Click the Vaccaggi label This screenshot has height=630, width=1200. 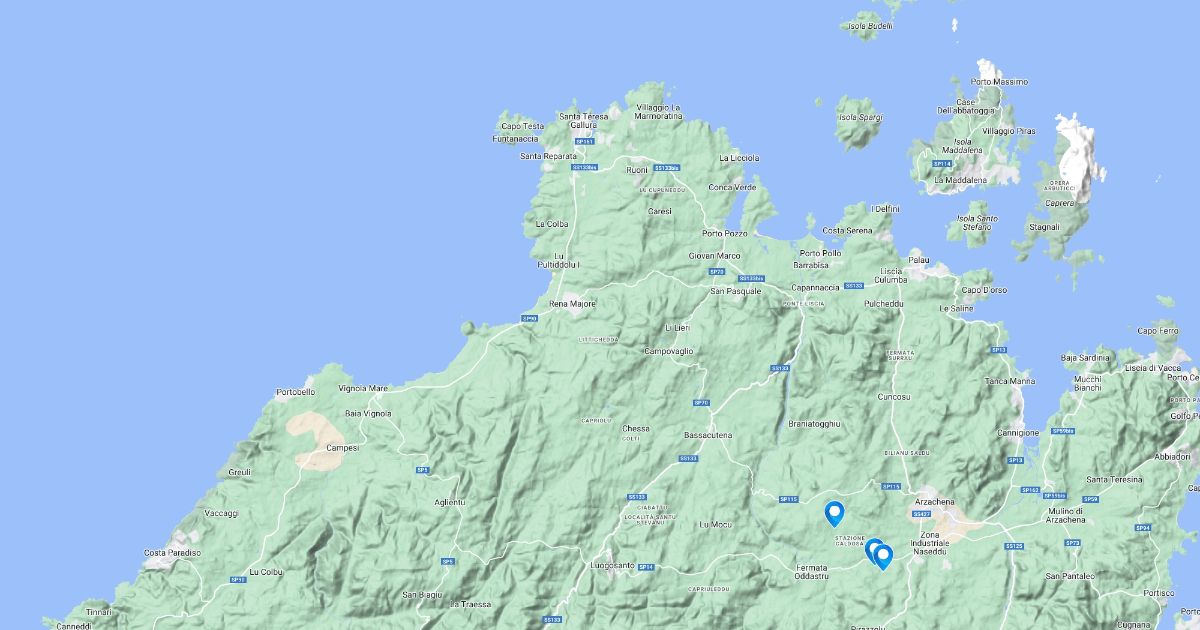click(x=221, y=514)
